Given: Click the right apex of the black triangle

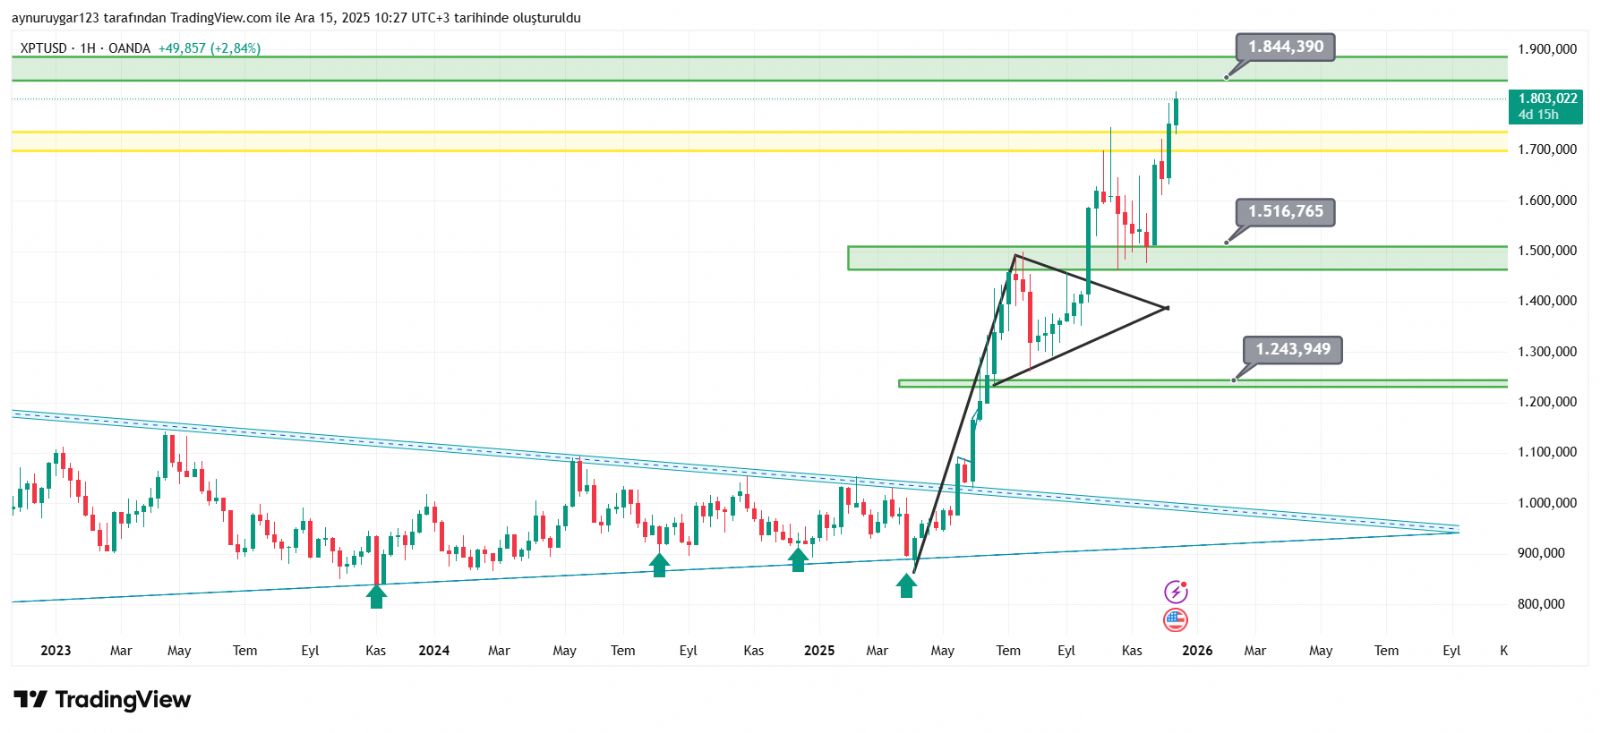Looking at the screenshot, I should (1167, 307).
